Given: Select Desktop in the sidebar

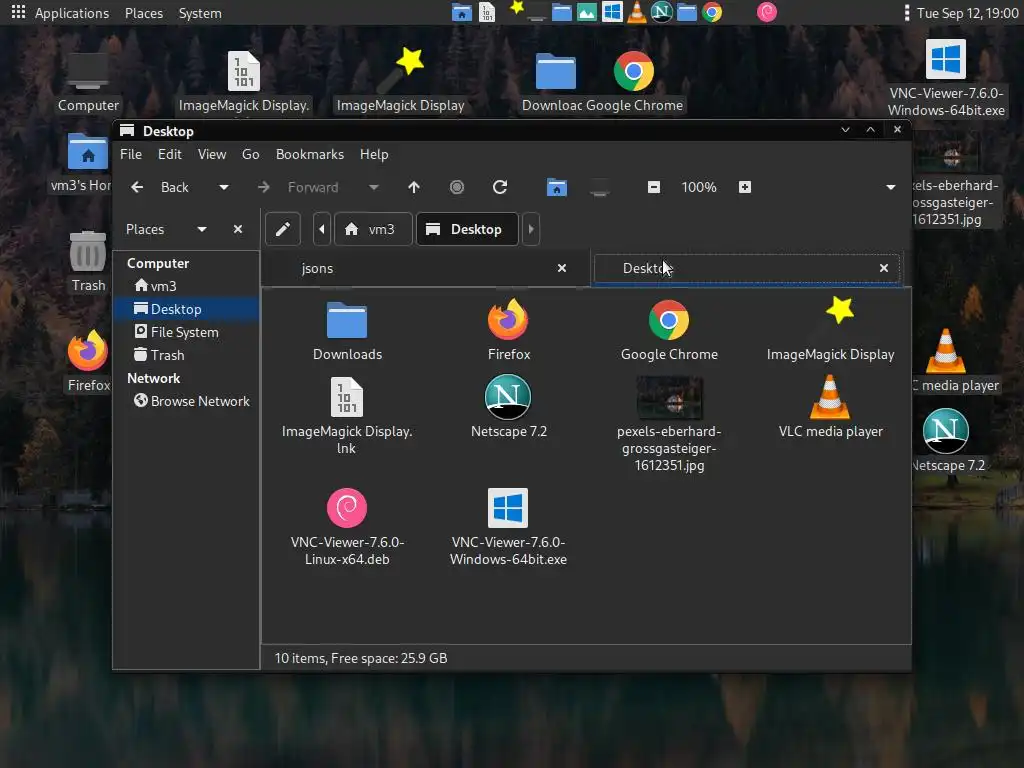Looking at the screenshot, I should pos(186,309).
